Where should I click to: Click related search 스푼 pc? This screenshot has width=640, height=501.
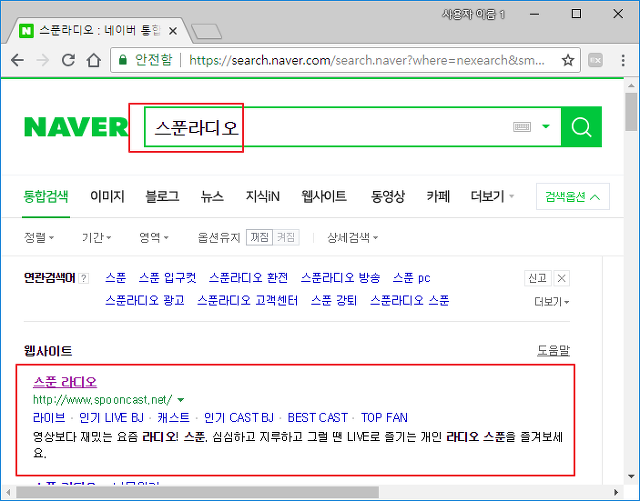click(x=411, y=278)
